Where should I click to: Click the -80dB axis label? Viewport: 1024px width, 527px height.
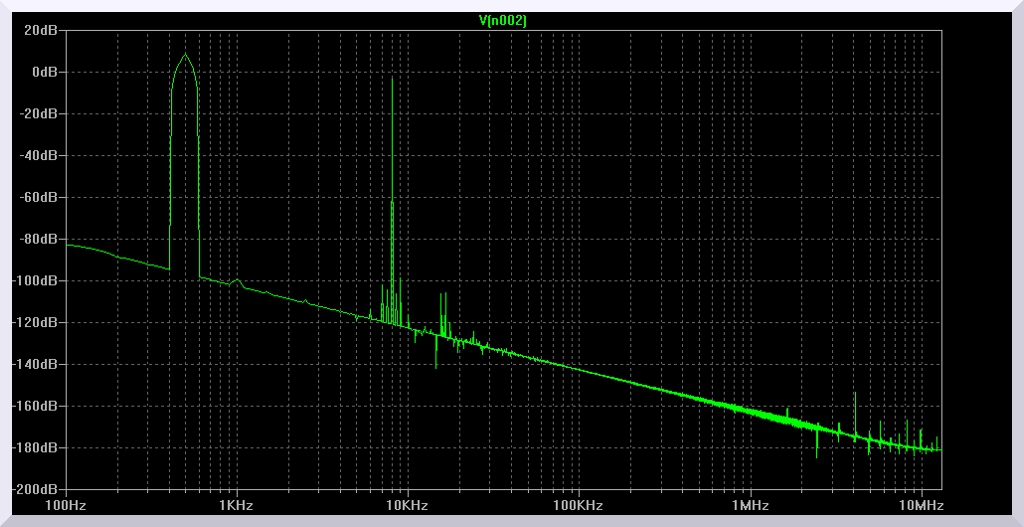(x=40, y=239)
